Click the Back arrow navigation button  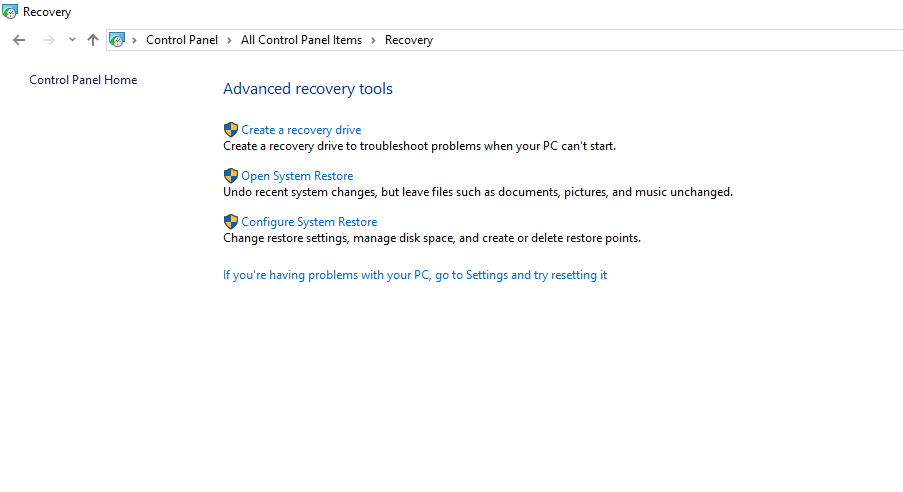[x=19, y=40]
